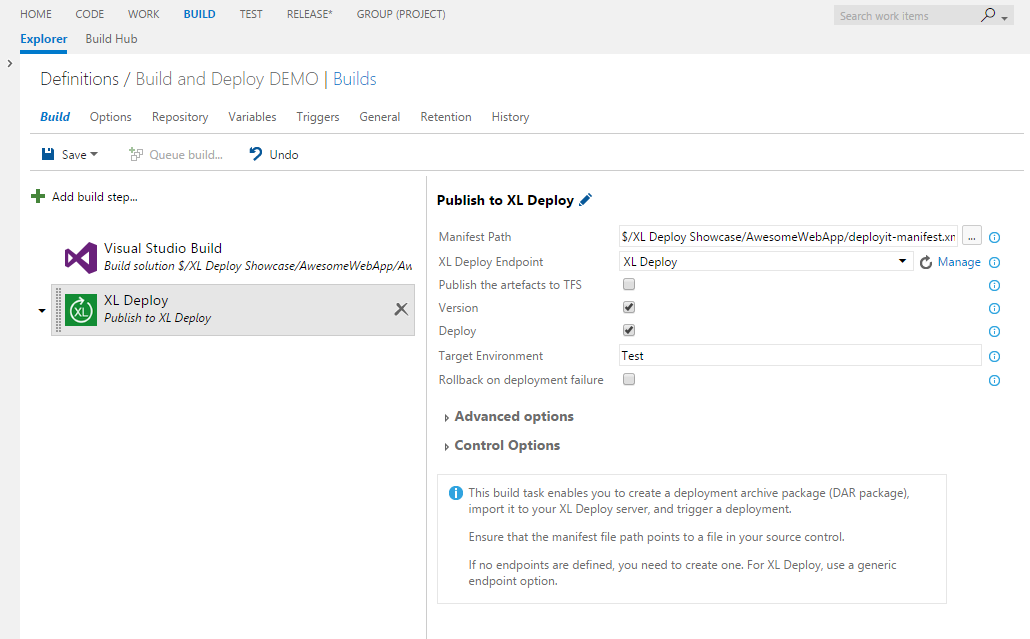Image resolution: width=1030 pixels, height=639 pixels.
Task: Click the Target Environment text field
Action: tap(800, 356)
